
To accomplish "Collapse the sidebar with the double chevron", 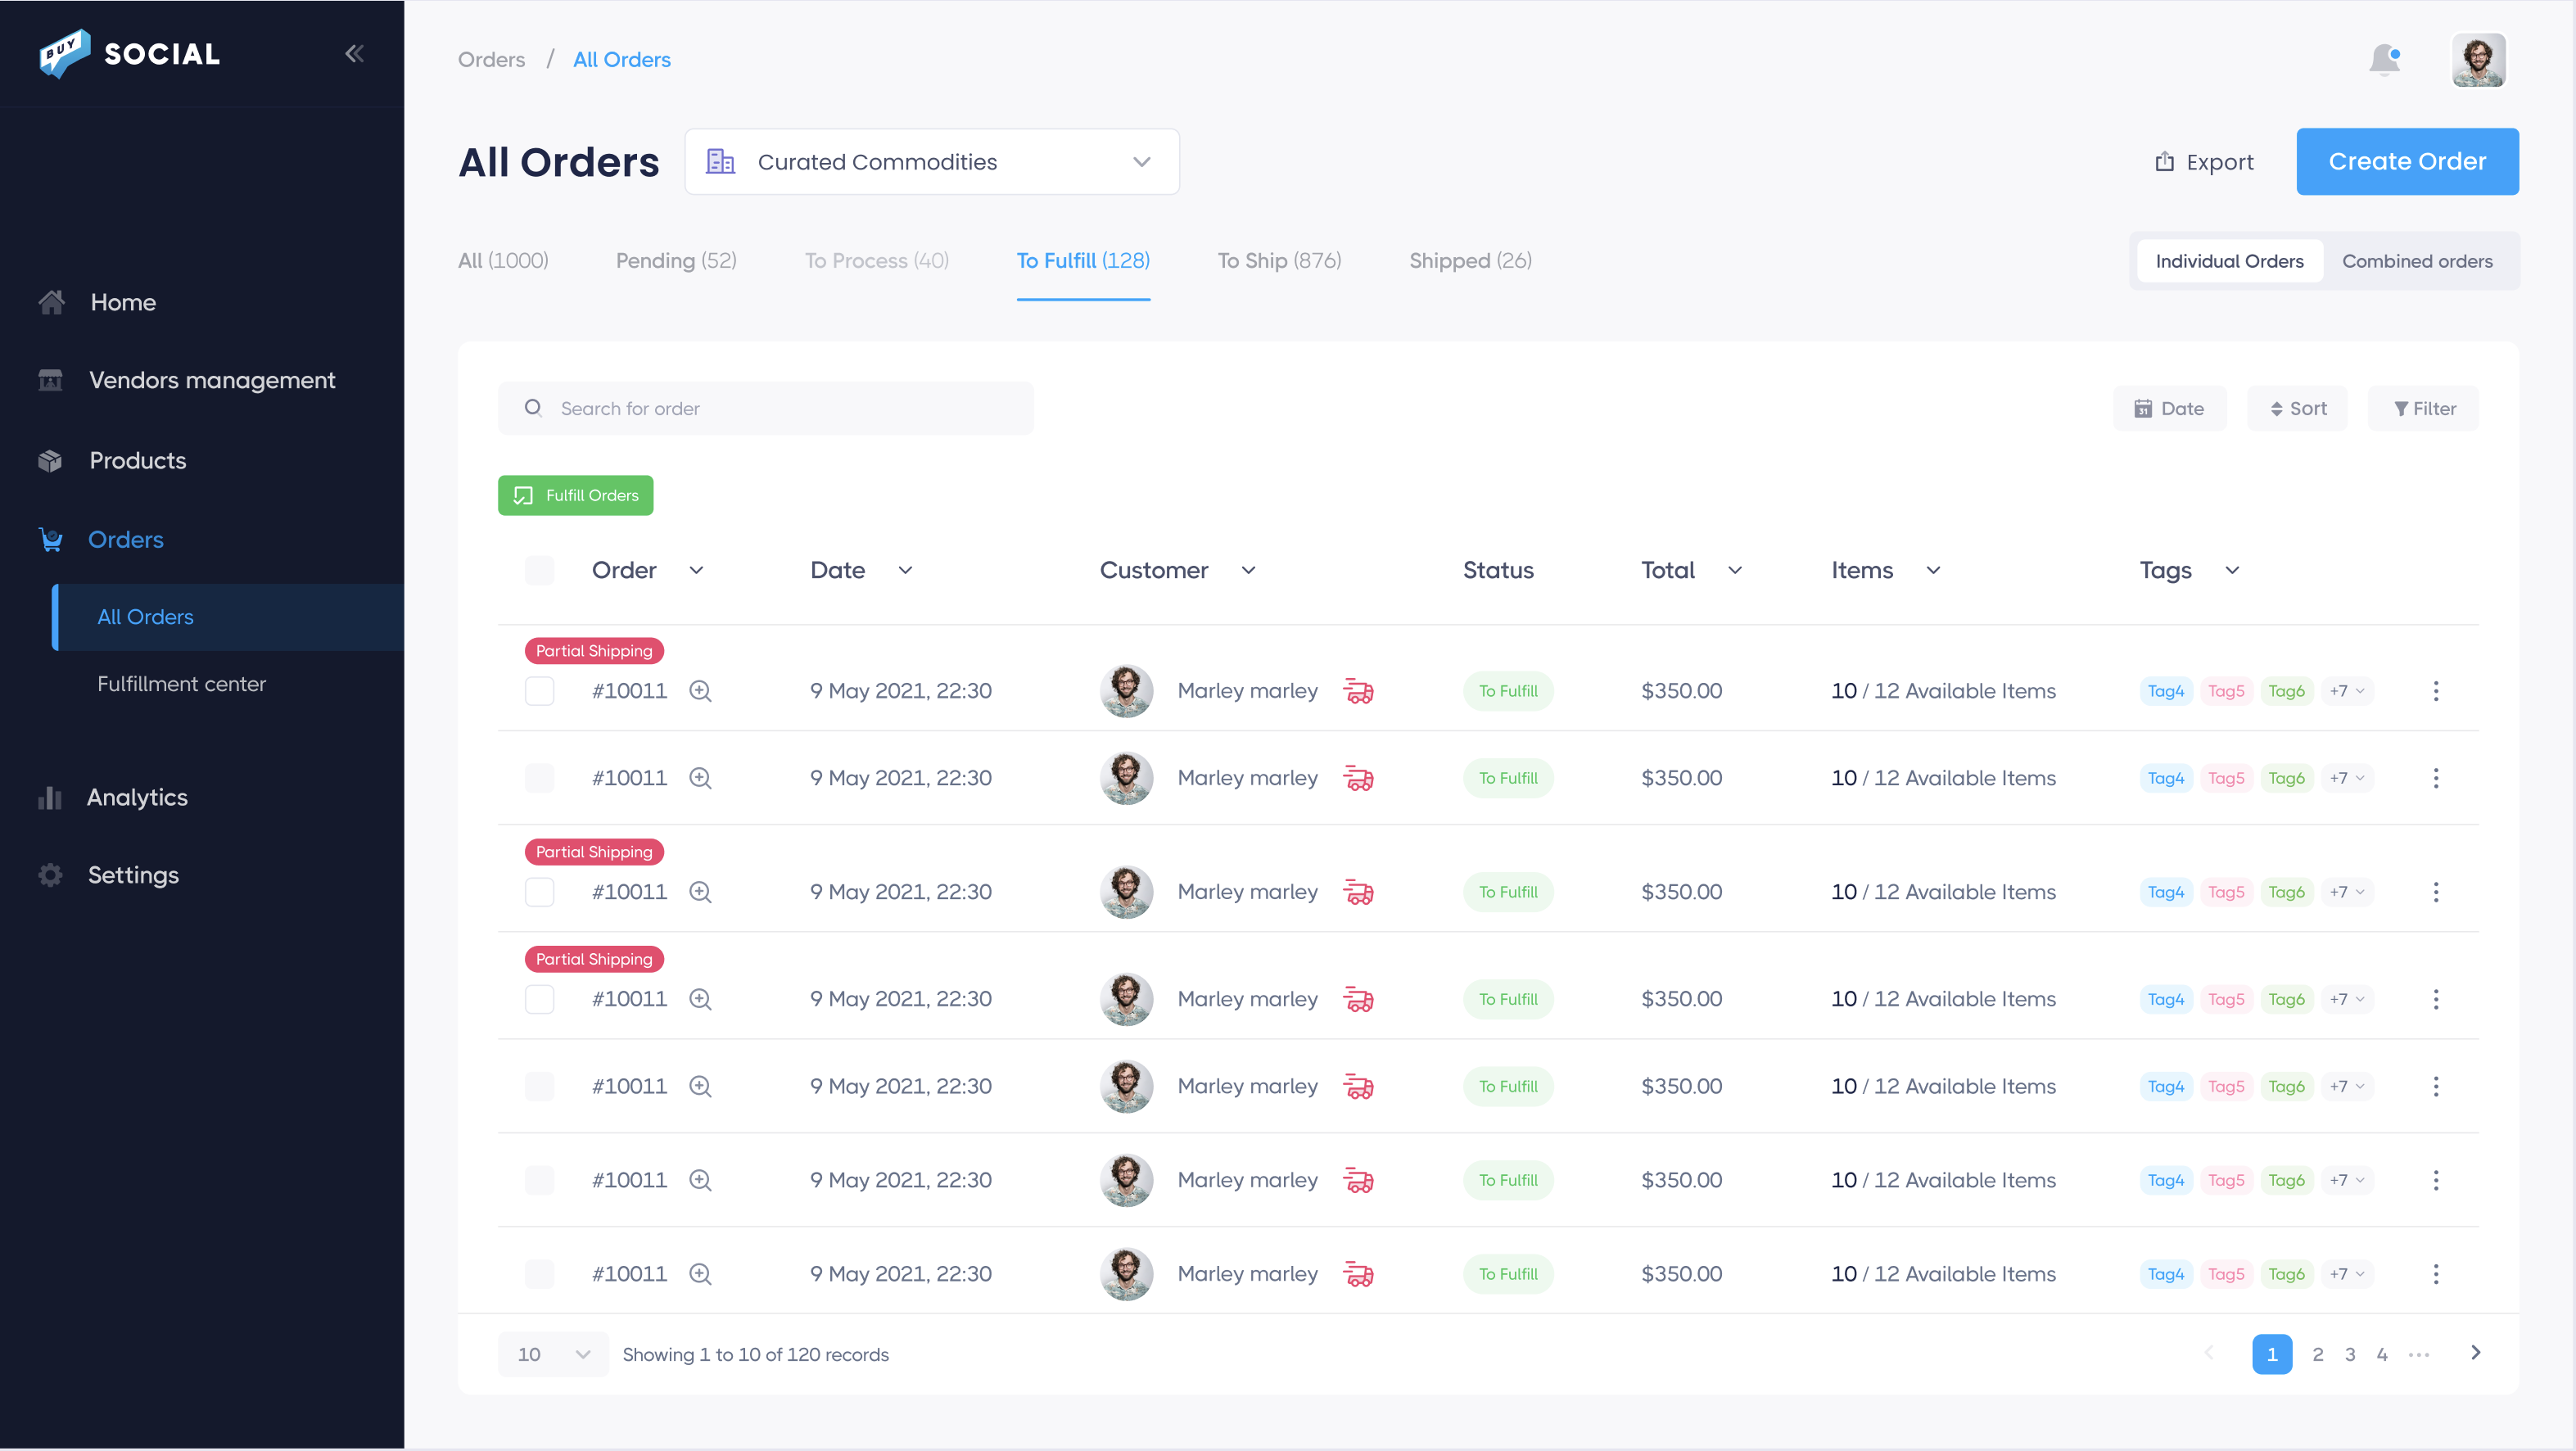I will 354,53.
